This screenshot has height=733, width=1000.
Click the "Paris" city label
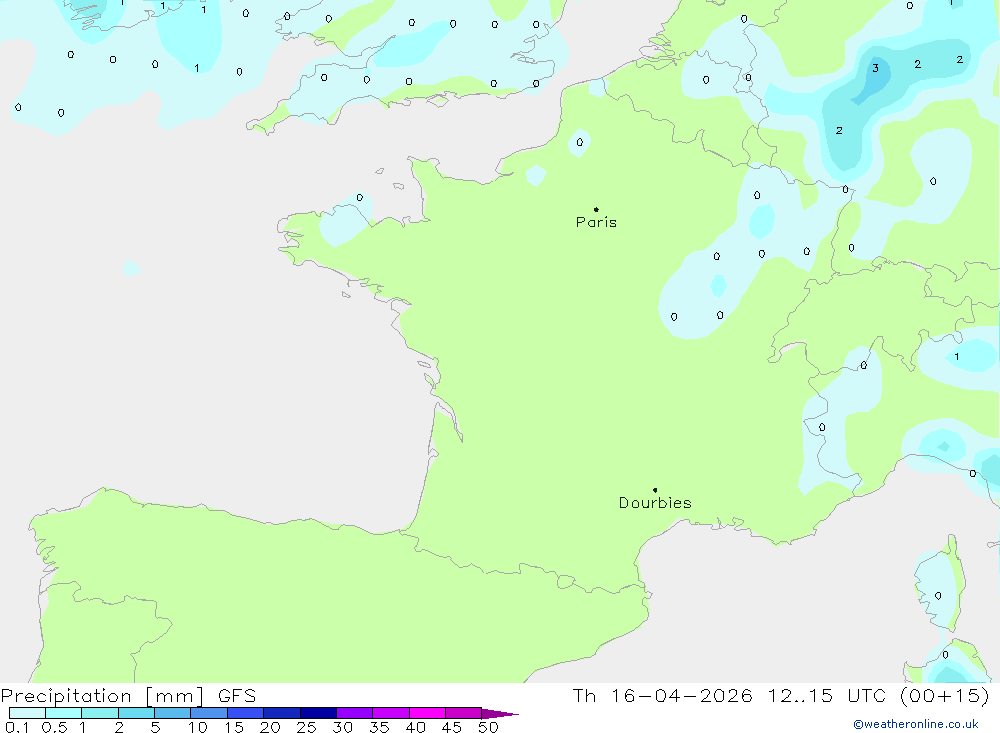[x=596, y=222]
